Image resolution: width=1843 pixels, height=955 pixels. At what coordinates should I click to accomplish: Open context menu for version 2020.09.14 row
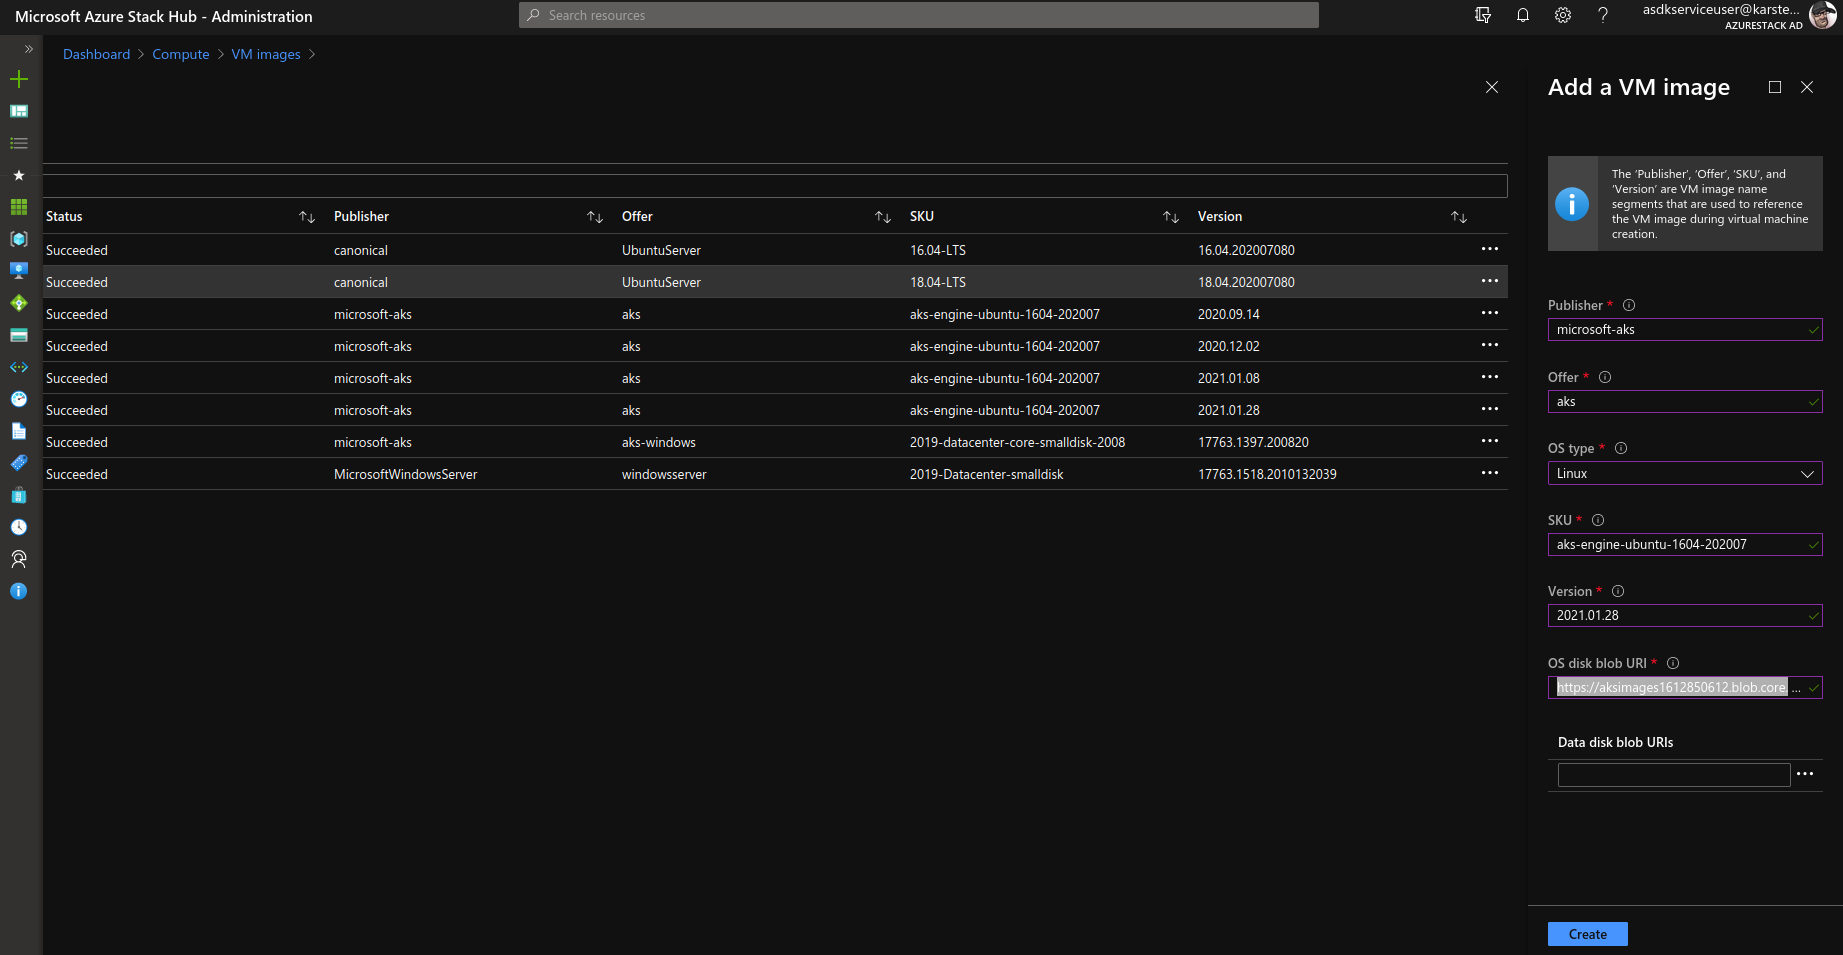click(1490, 313)
